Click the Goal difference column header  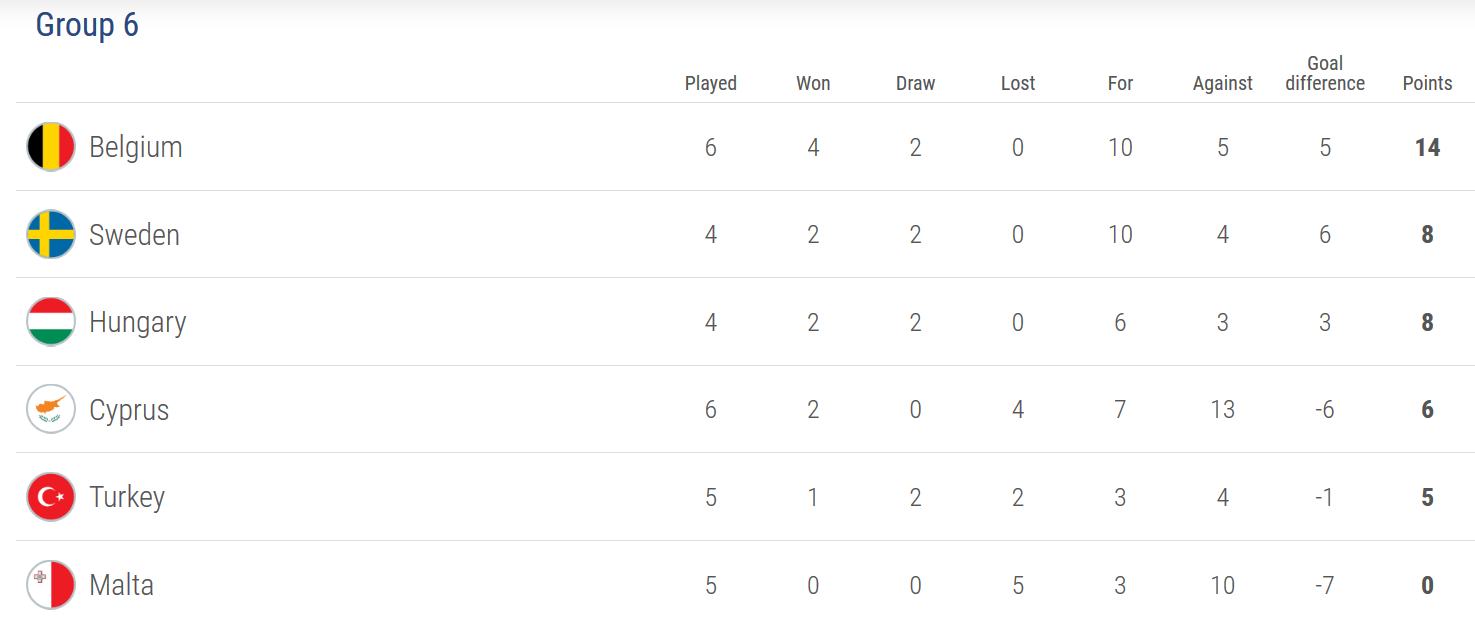pyautogui.click(x=1325, y=73)
